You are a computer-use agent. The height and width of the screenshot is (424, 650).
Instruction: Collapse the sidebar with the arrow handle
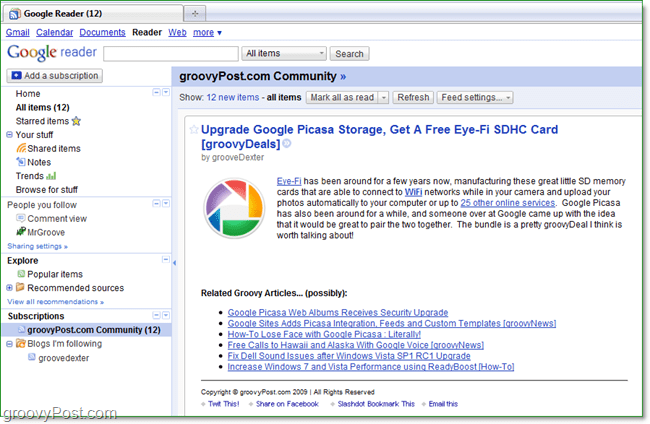(175, 263)
